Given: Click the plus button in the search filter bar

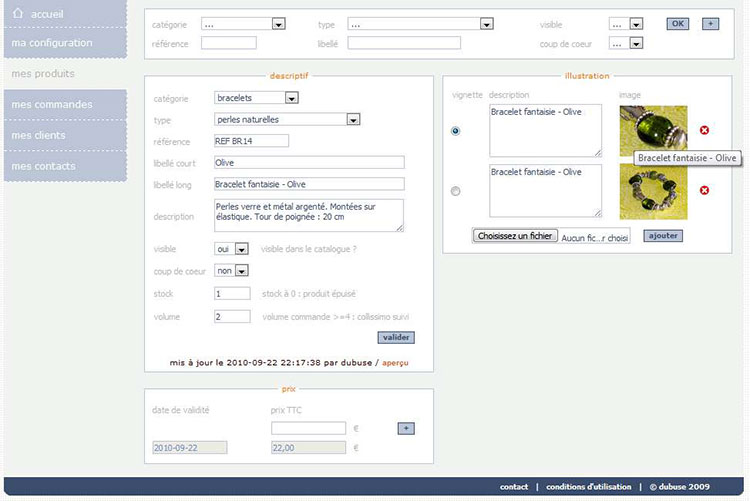Looking at the screenshot, I should click(x=710, y=23).
